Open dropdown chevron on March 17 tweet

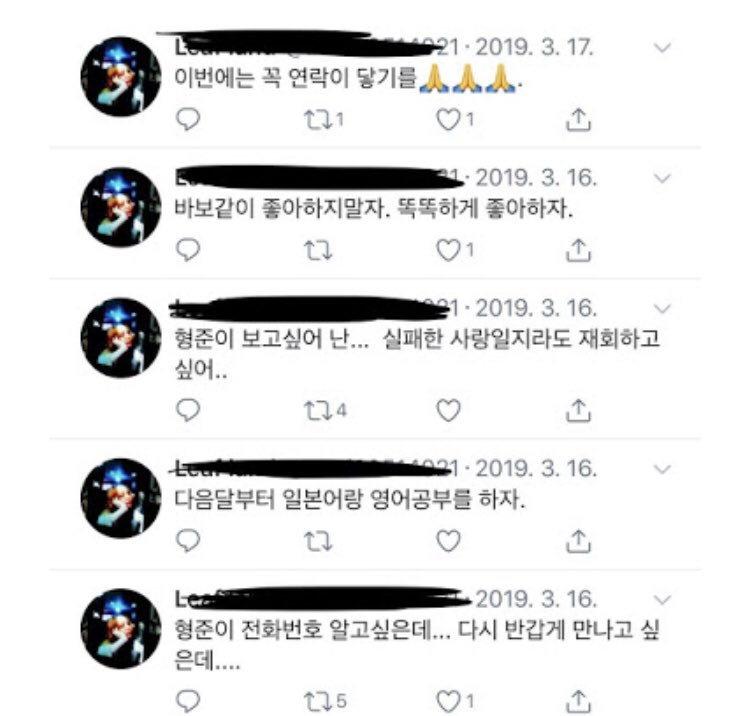click(662, 47)
